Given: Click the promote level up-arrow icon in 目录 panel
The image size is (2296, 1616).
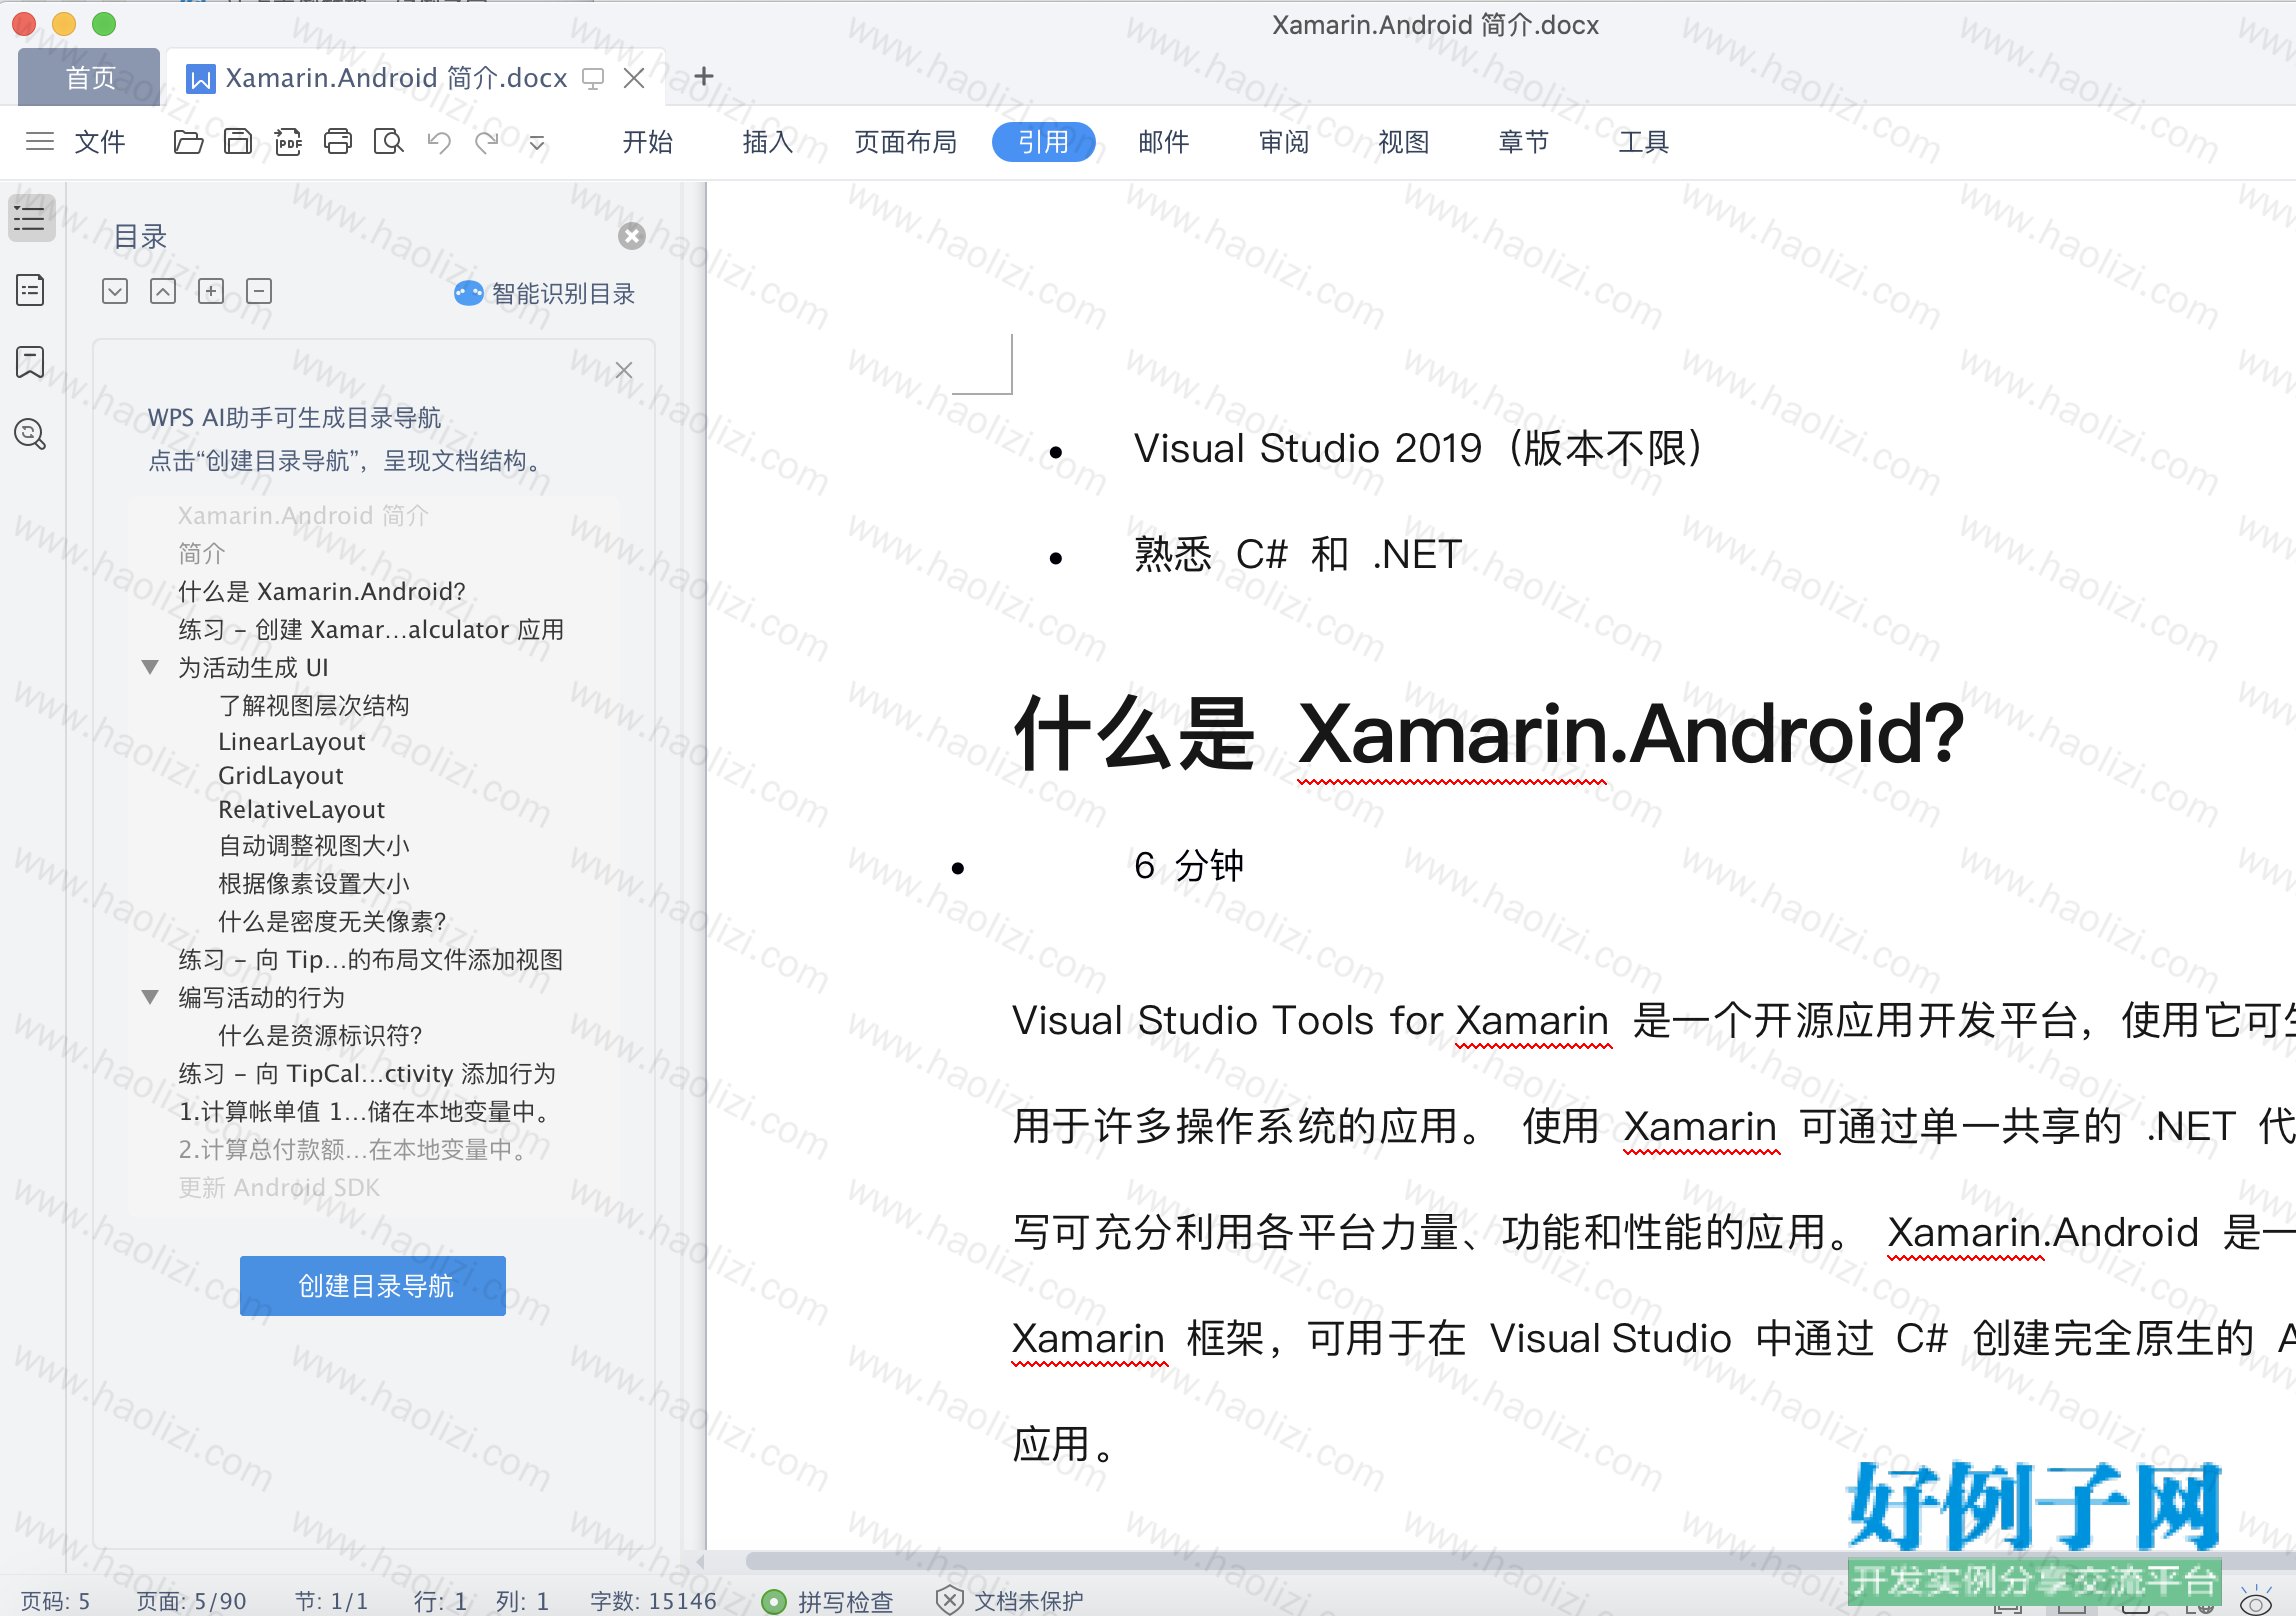Looking at the screenshot, I should (x=163, y=291).
